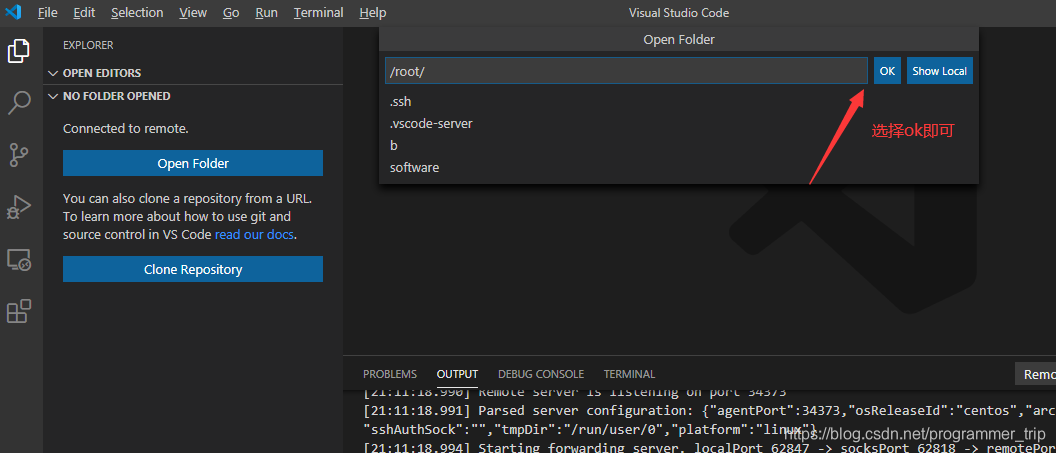Select the b folder entry
The width and height of the screenshot is (1056, 453).
(x=679, y=145)
